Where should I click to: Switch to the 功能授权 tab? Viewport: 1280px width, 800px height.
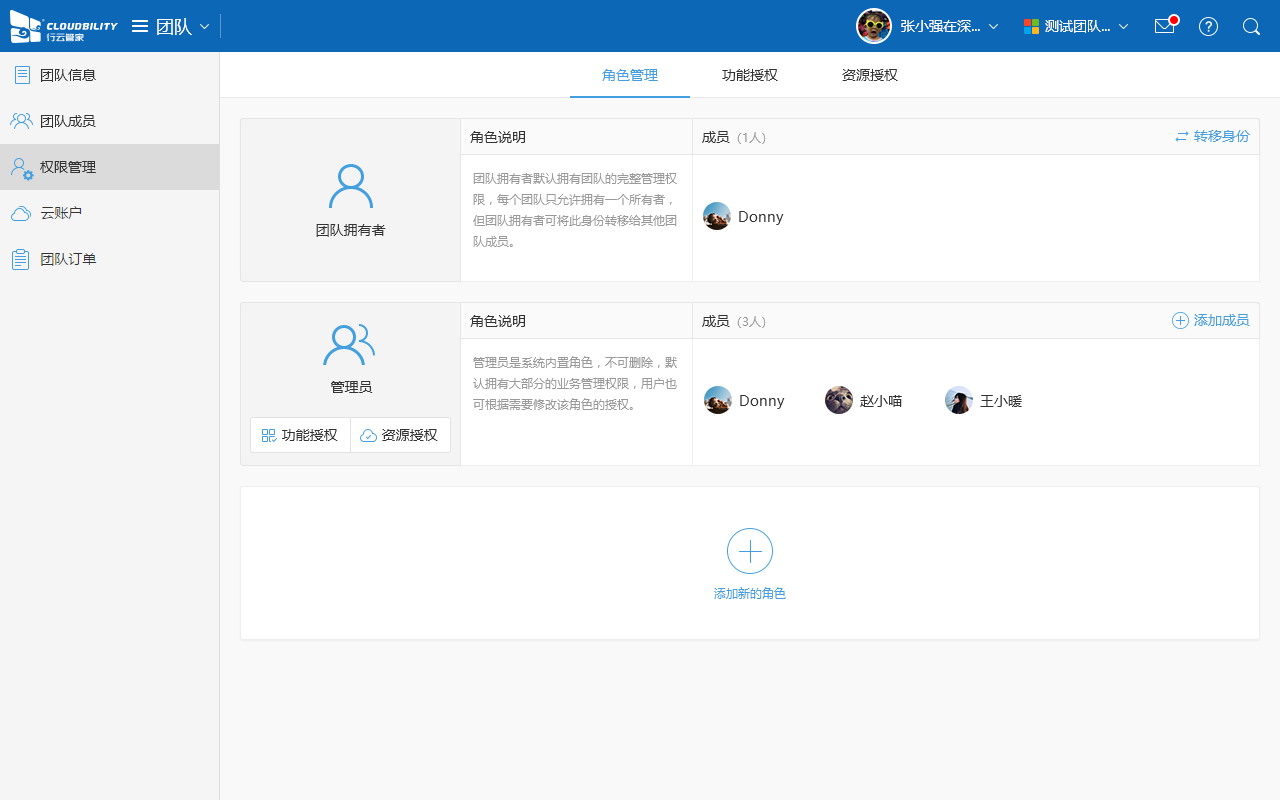coord(750,75)
